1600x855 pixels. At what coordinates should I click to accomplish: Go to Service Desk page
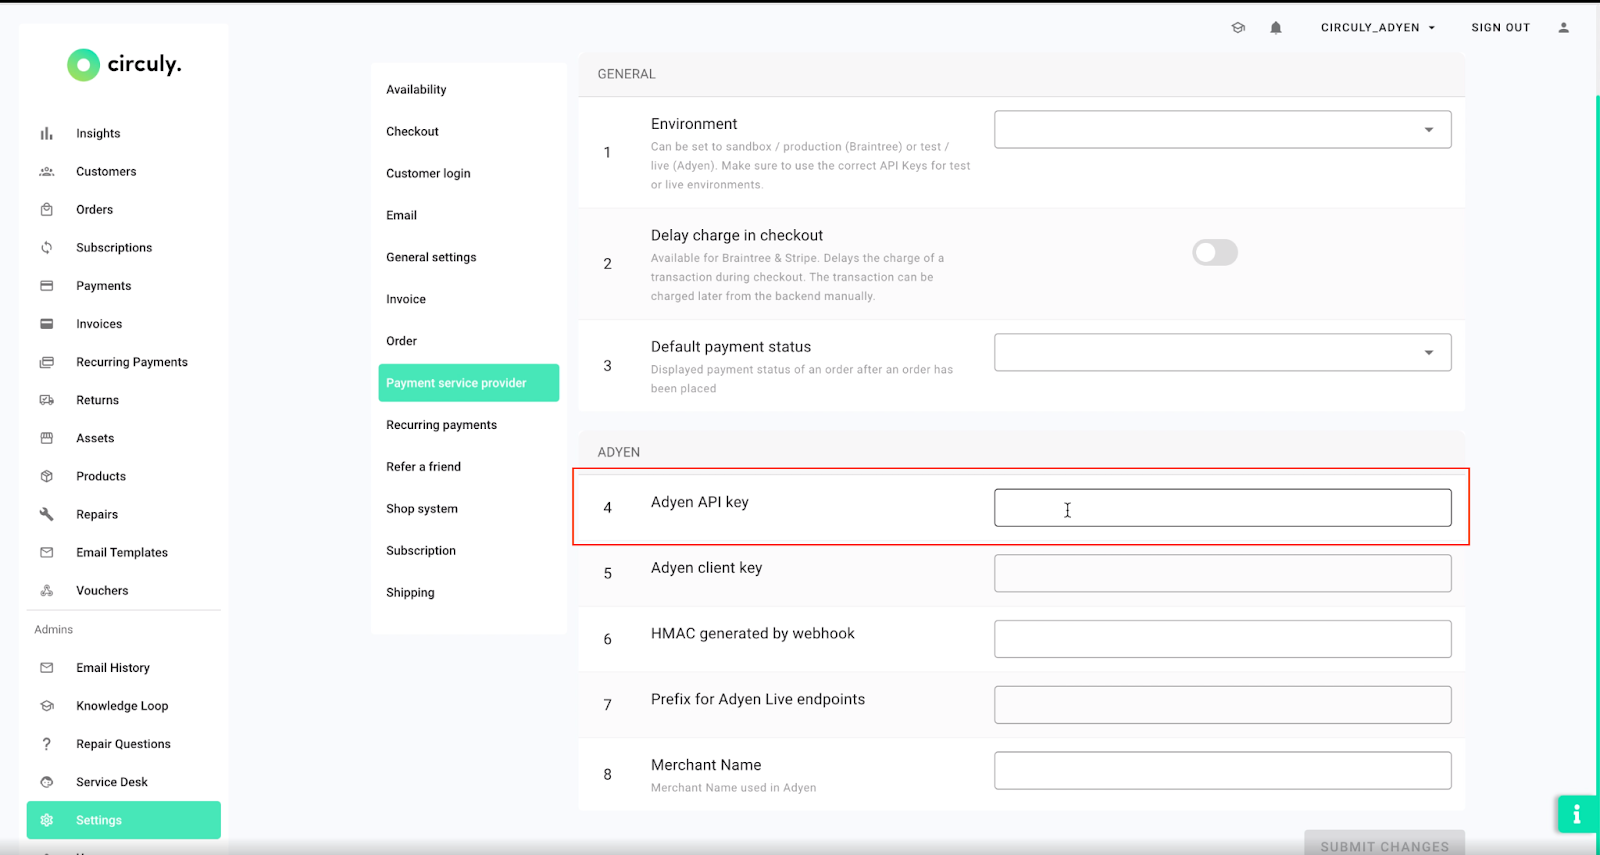[x=112, y=782]
